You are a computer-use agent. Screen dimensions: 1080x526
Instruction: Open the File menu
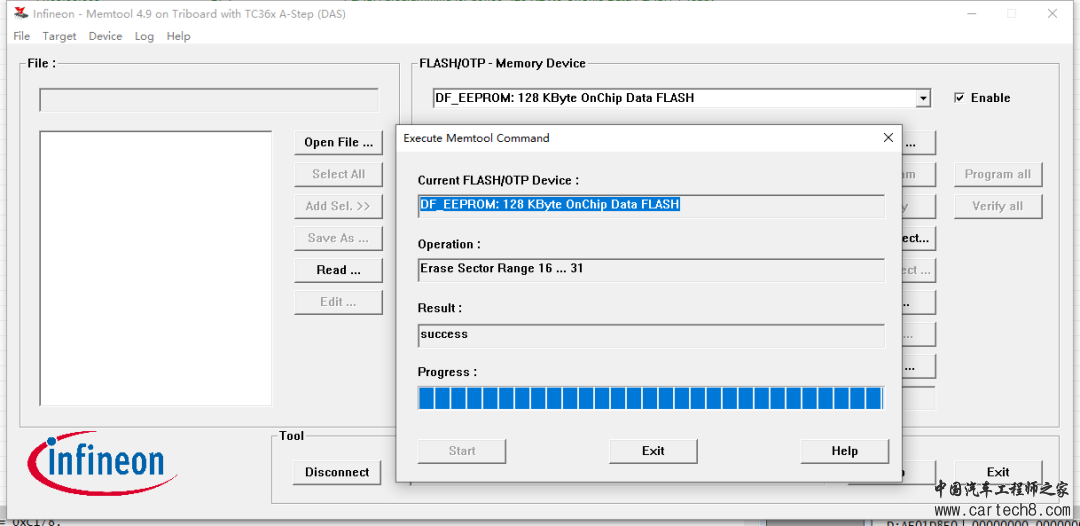[21, 36]
